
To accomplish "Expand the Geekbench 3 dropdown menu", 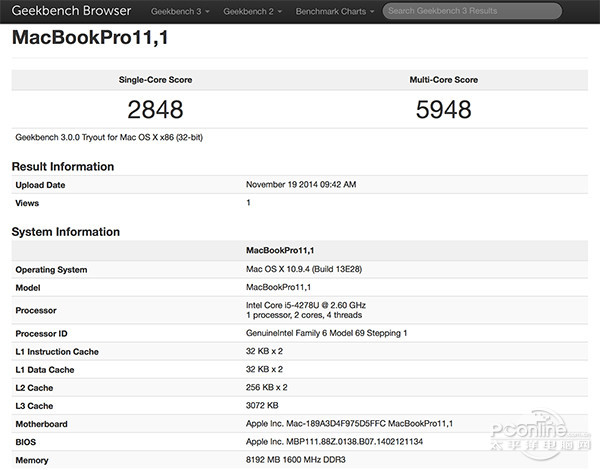I will tap(180, 11).
